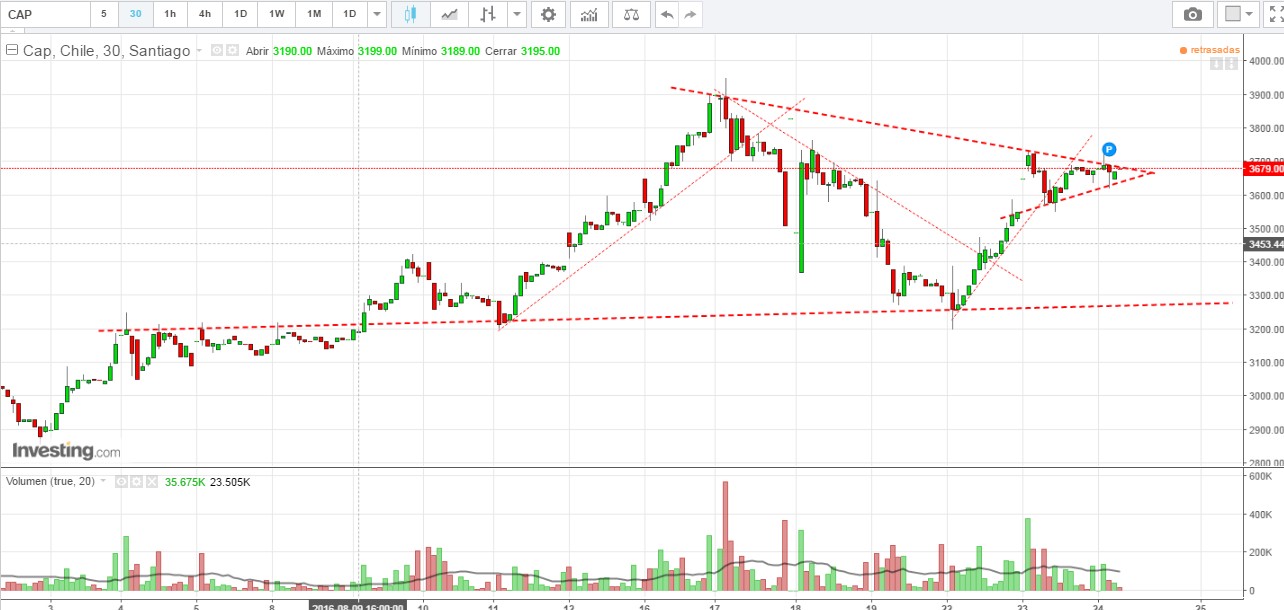
Task: Open chart settings gear
Action: (548, 14)
